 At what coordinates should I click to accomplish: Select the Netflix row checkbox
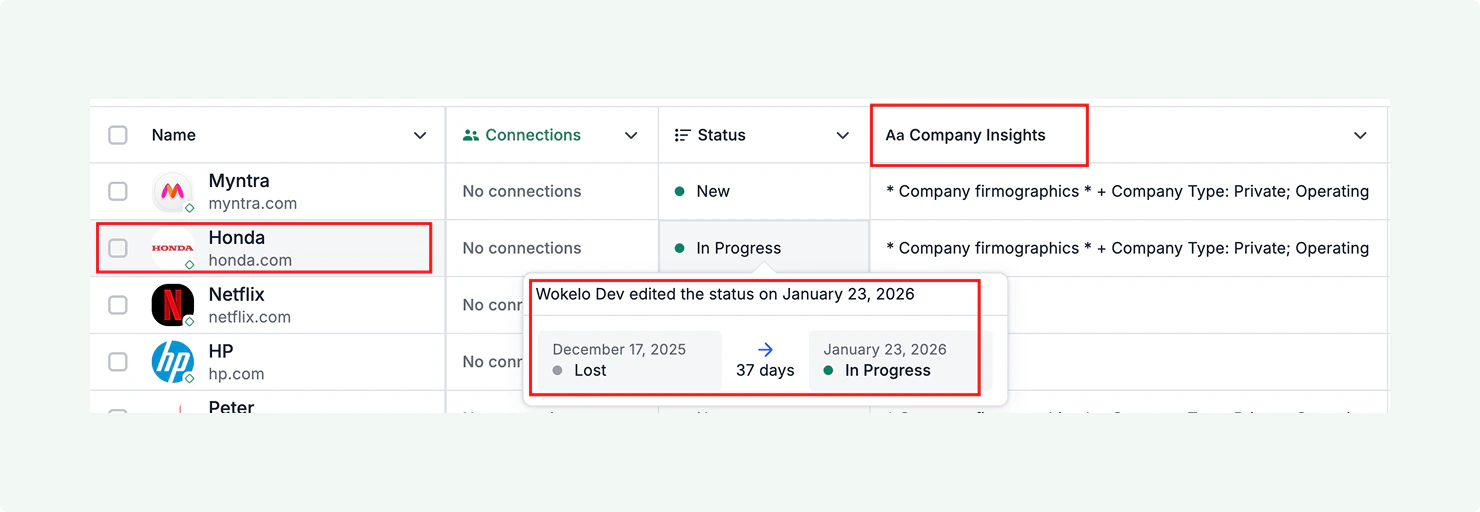[118, 305]
